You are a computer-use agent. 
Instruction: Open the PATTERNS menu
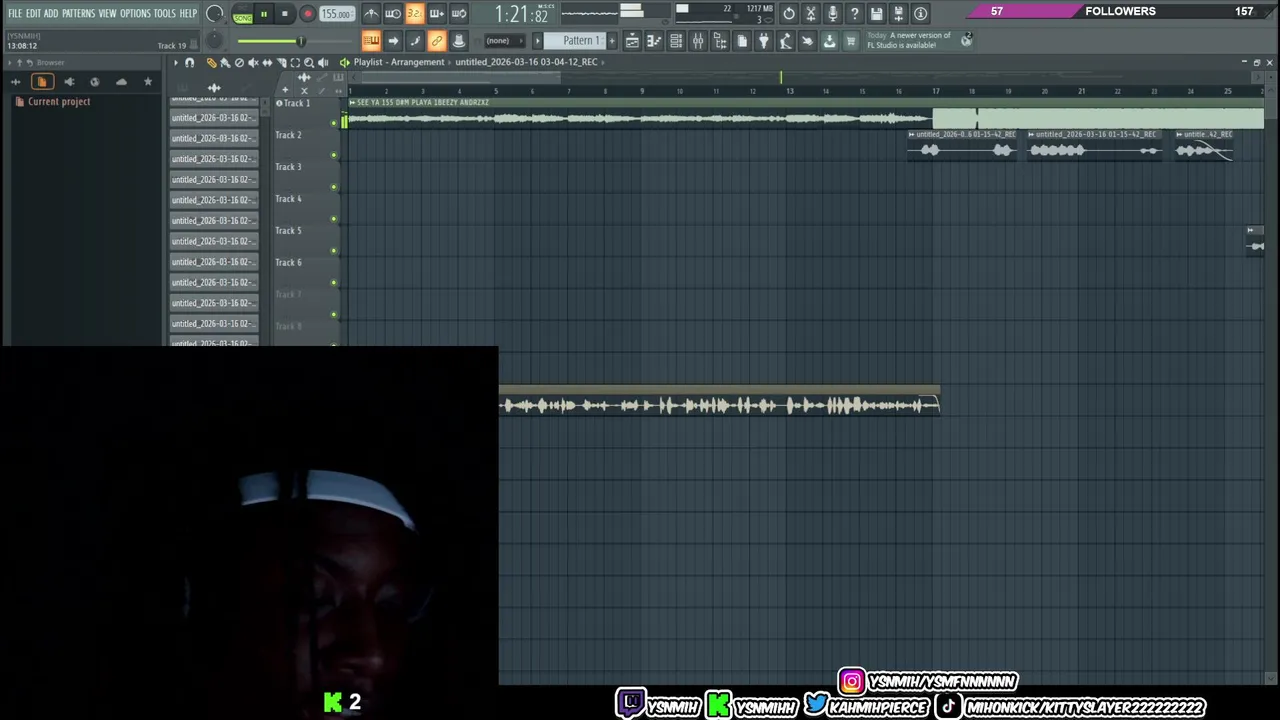pos(78,13)
